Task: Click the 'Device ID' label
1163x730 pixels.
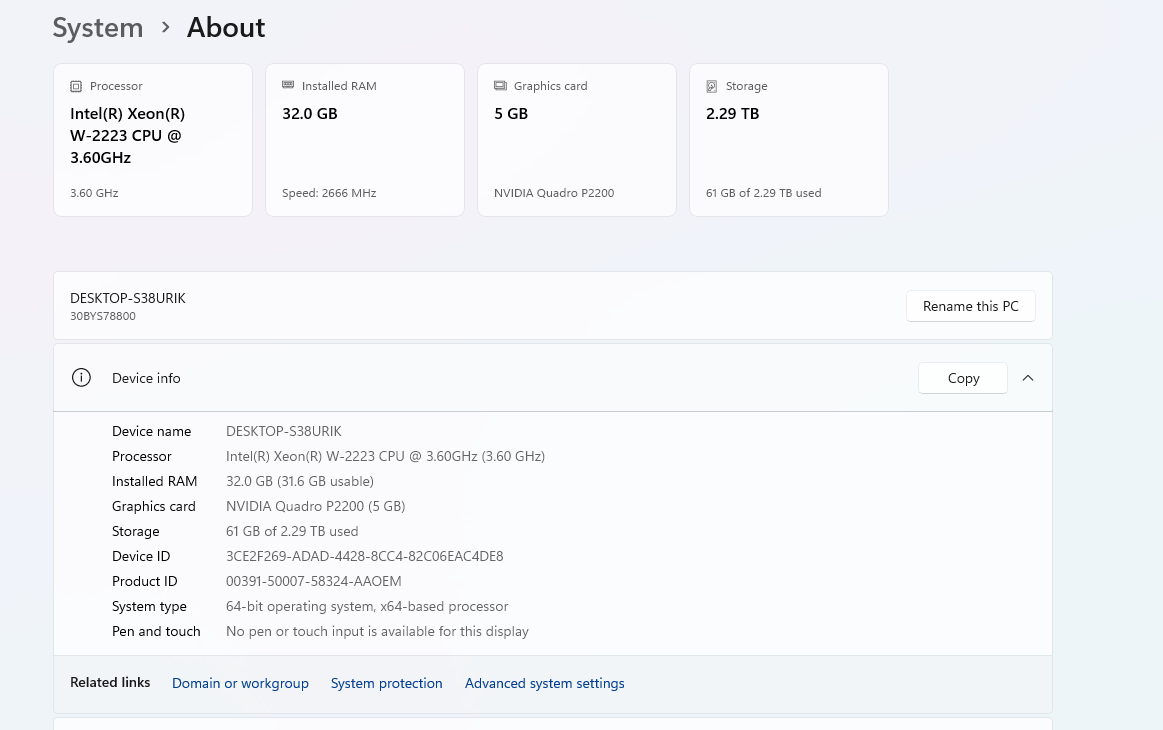Action: tap(141, 556)
